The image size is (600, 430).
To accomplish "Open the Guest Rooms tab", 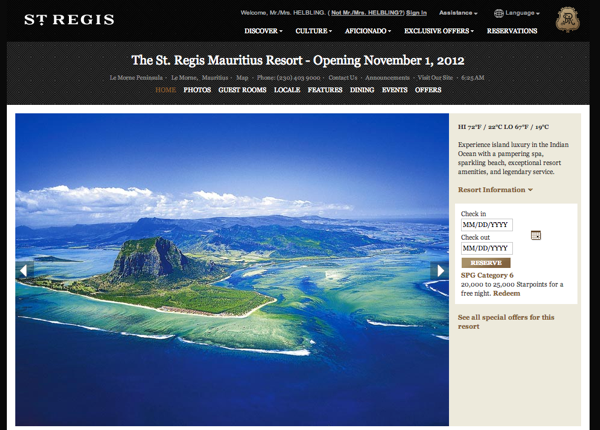I will tap(242, 90).
